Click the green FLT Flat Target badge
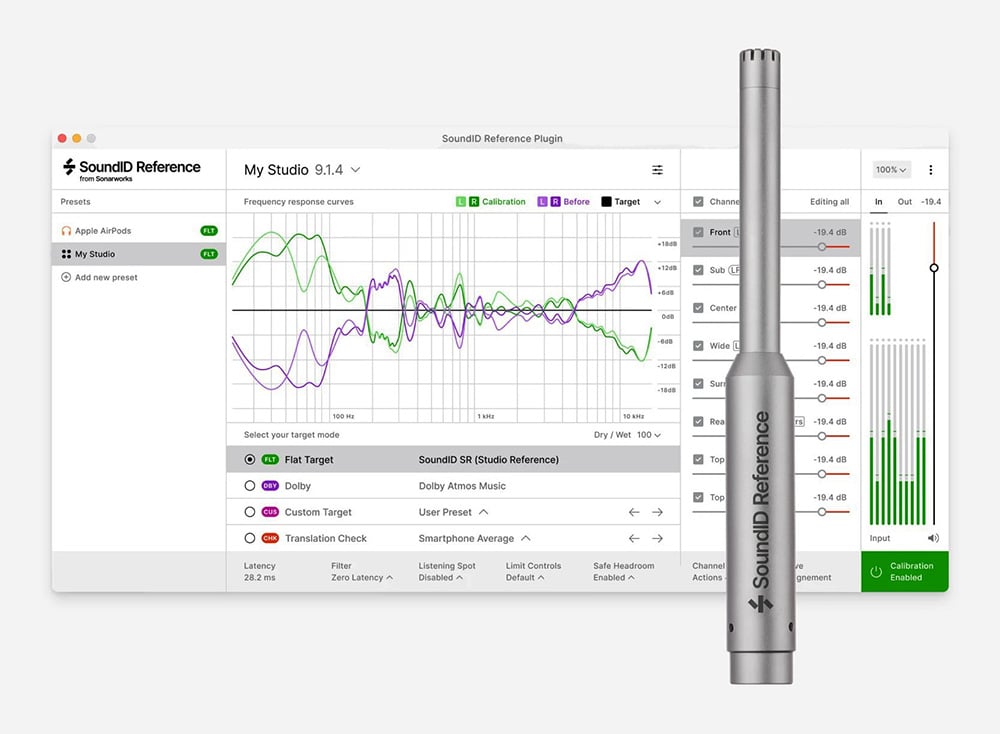This screenshot has width=1000, height=734. (x=270, y=460)
